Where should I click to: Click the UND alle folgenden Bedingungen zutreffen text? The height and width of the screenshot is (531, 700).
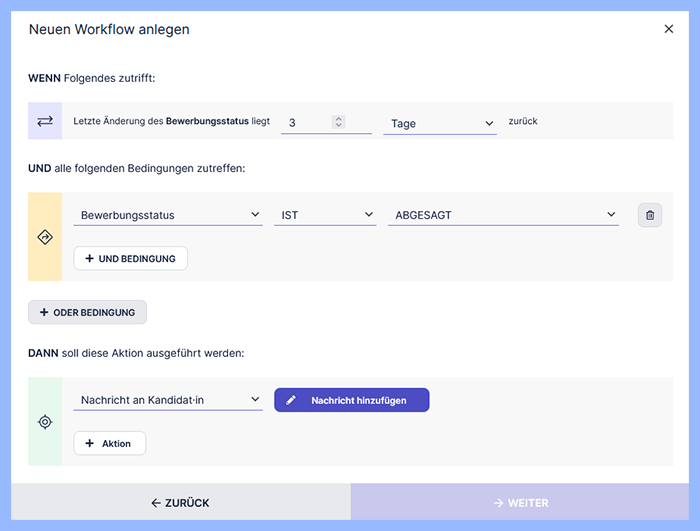point(137,168)
